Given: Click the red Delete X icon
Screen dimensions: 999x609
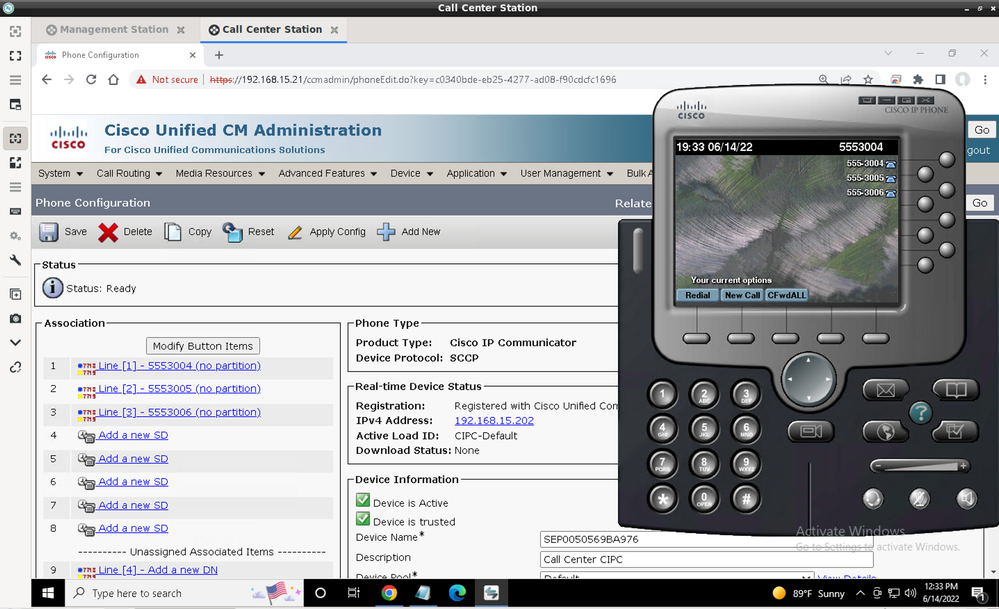Looking at the screenshot, I should tap(108, 232).
